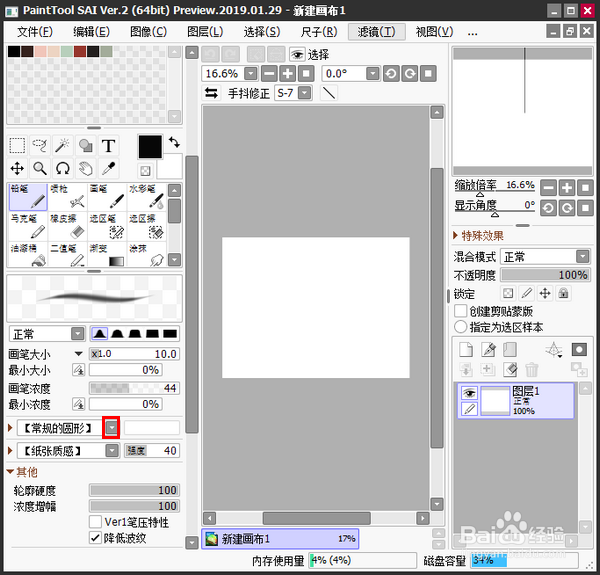Open the 文件(F) menu

tap(35, 32)
